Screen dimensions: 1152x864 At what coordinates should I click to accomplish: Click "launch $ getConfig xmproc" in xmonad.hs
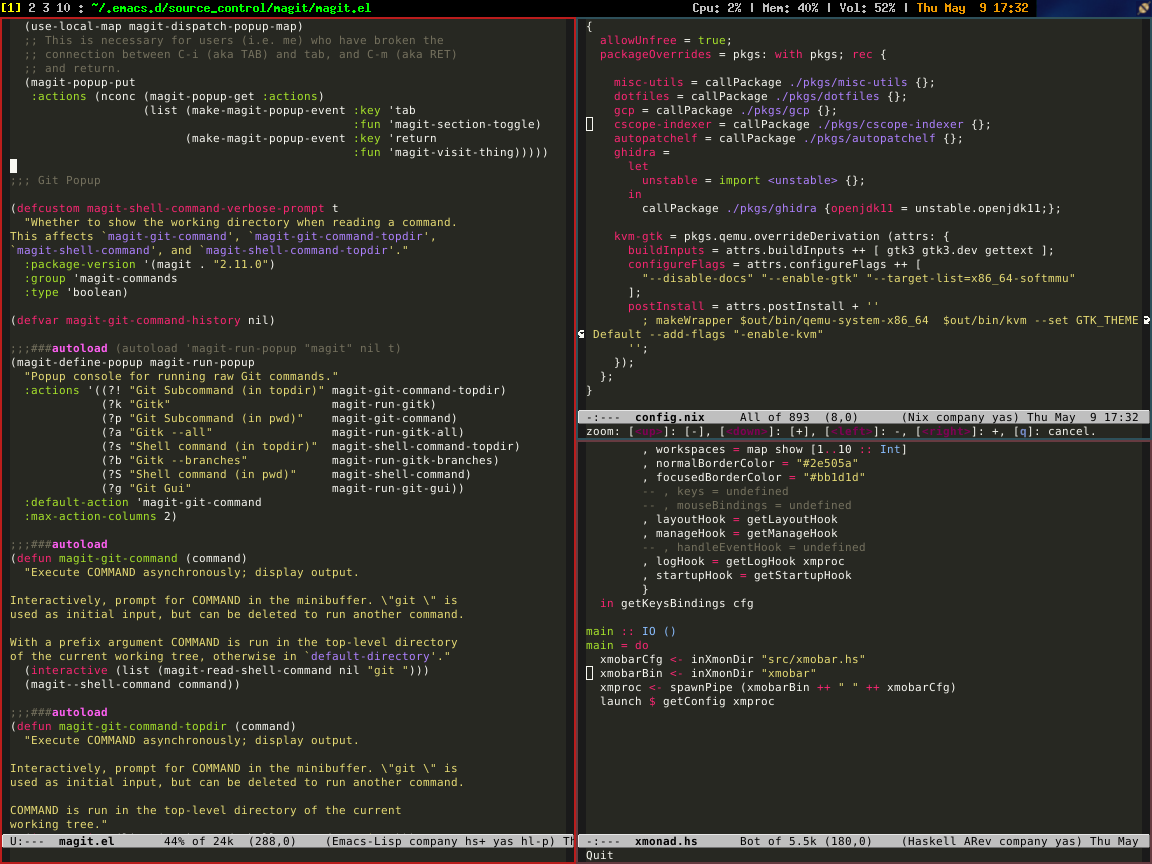click(x=687, y=702)
